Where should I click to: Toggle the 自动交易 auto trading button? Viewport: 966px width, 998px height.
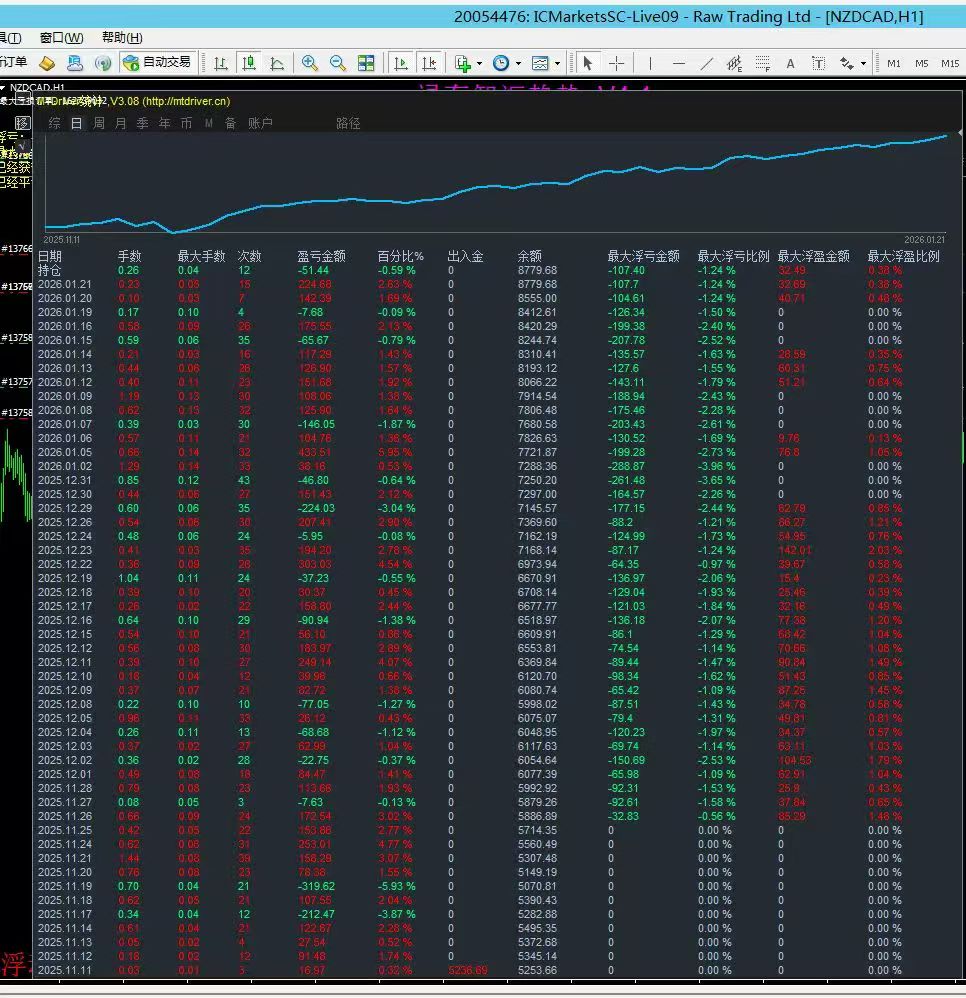click(x=158, y=62)
